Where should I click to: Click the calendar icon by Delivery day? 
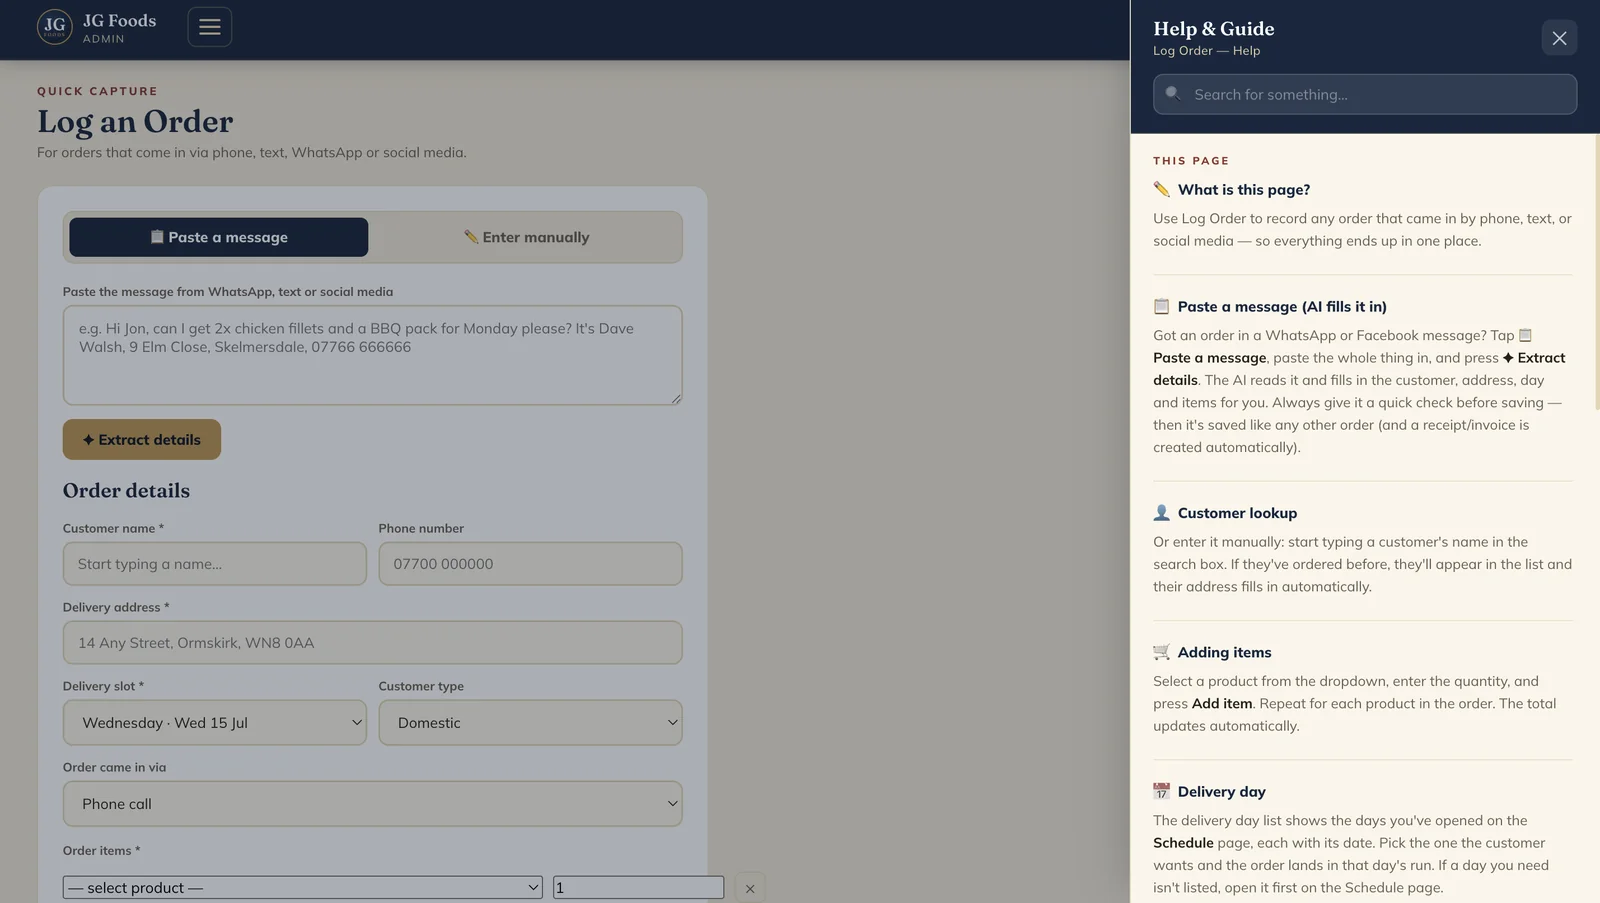pos(1161,791)
